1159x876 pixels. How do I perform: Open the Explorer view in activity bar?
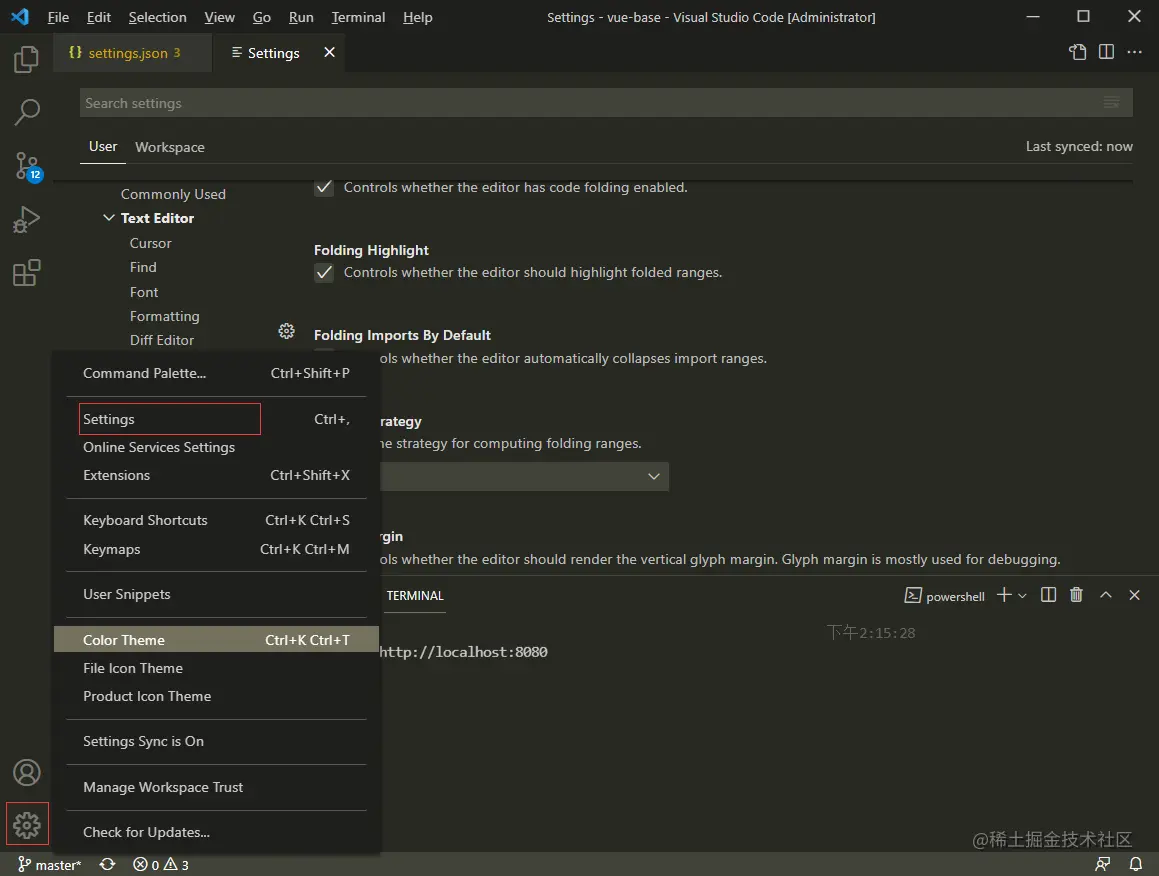[x=27, y=59]
